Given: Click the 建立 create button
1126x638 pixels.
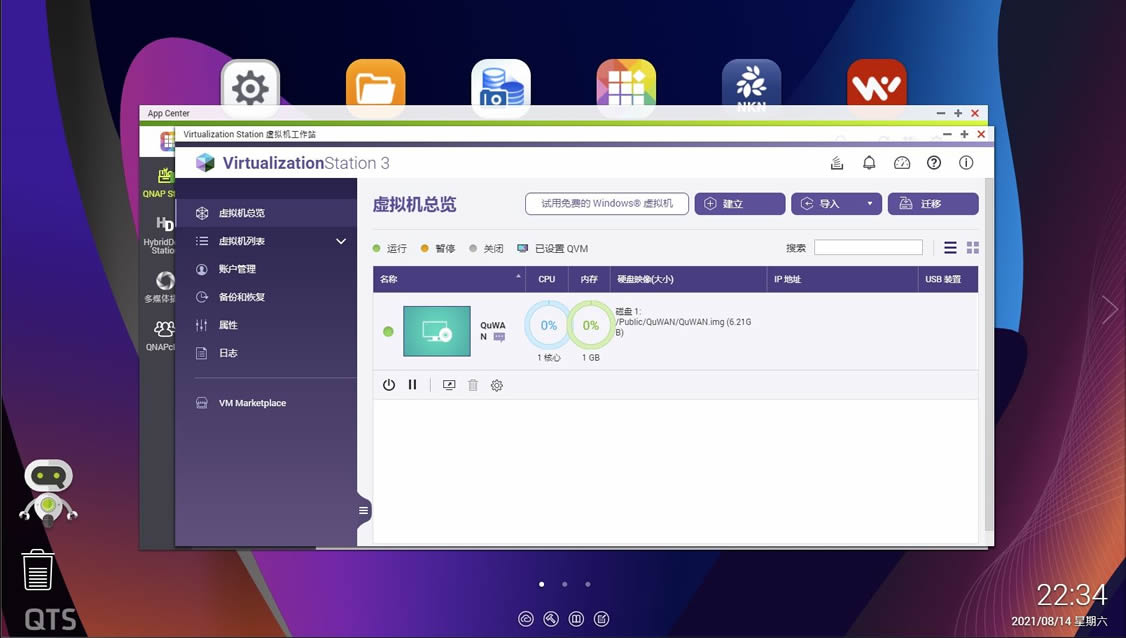Looking at the screenshot, I should point(740,204).
